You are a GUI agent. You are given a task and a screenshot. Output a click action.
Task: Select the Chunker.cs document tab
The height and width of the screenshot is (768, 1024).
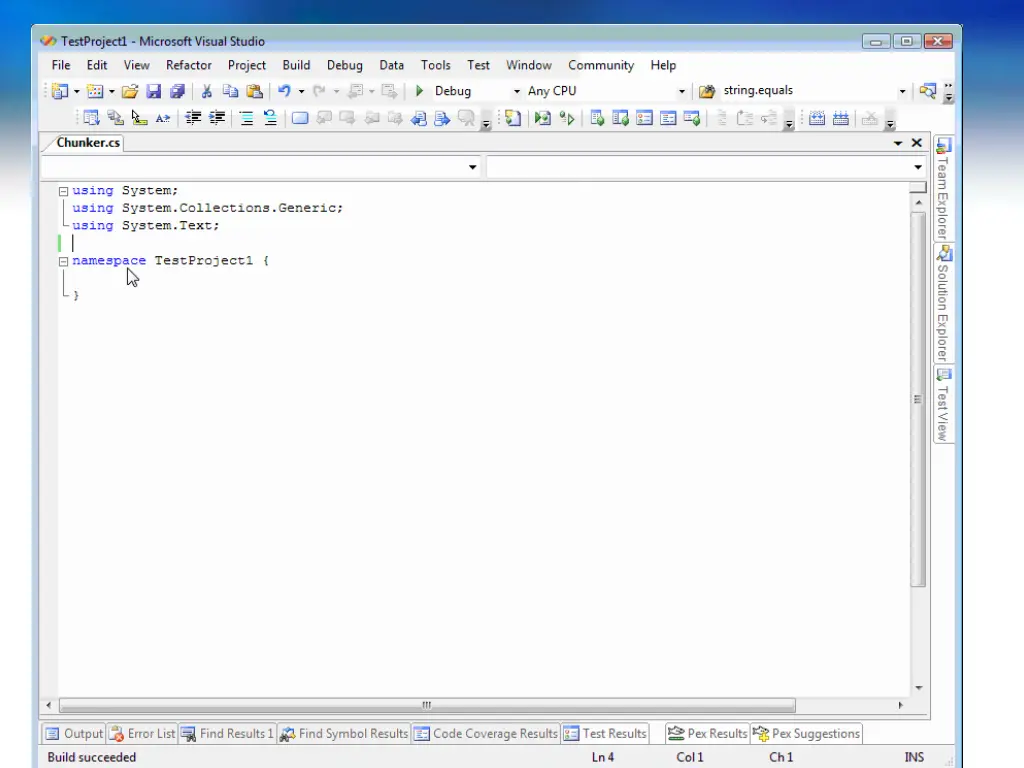tap(88, 142)
